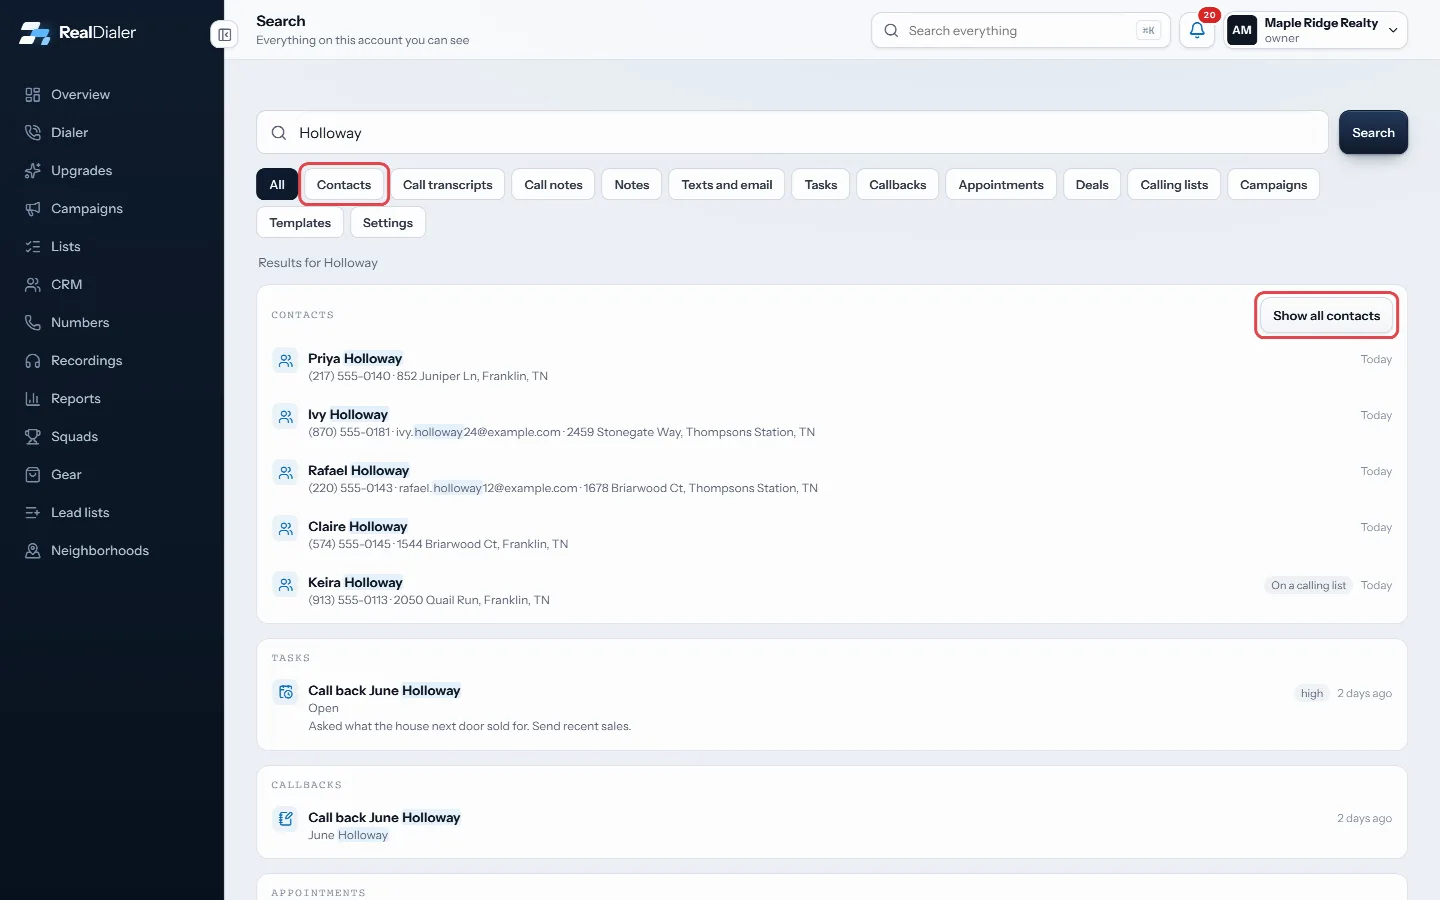Show only Calling lists results

(x=1174, y=185)
